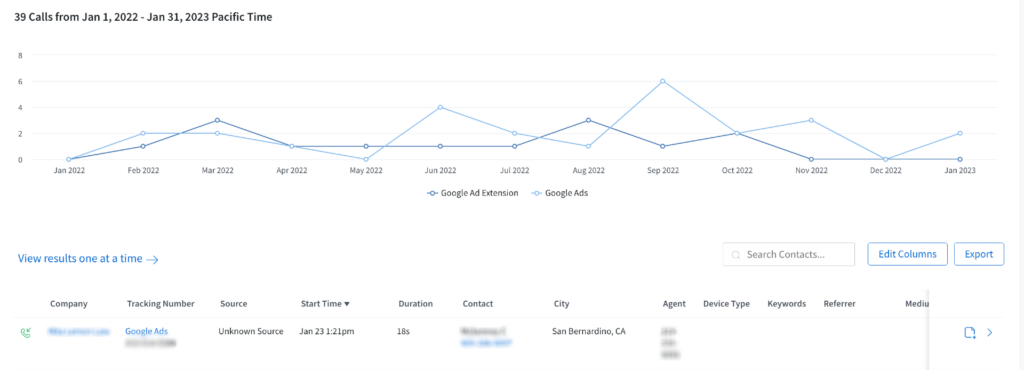Click the Referrer column header
This screenshot has width=1024, height=370.
[839, 303]
